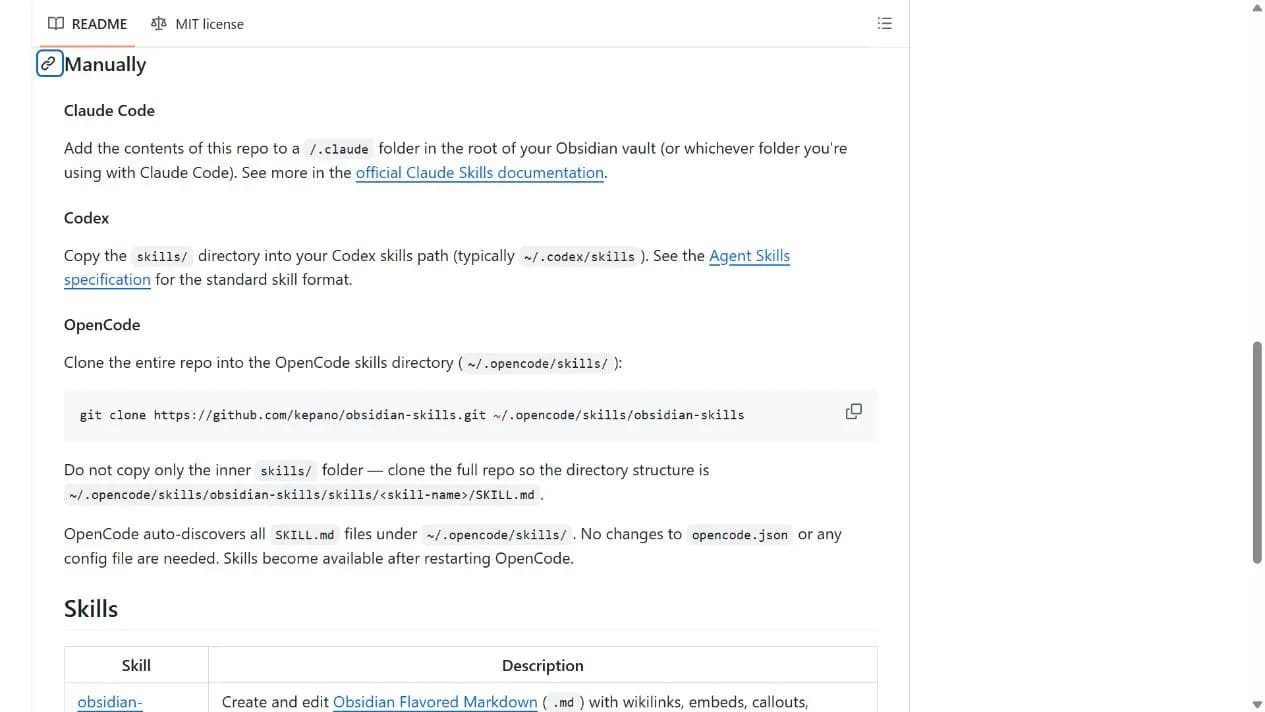
Task: Open the official Claude Skills documentation link
Action: tap(480, 172)
